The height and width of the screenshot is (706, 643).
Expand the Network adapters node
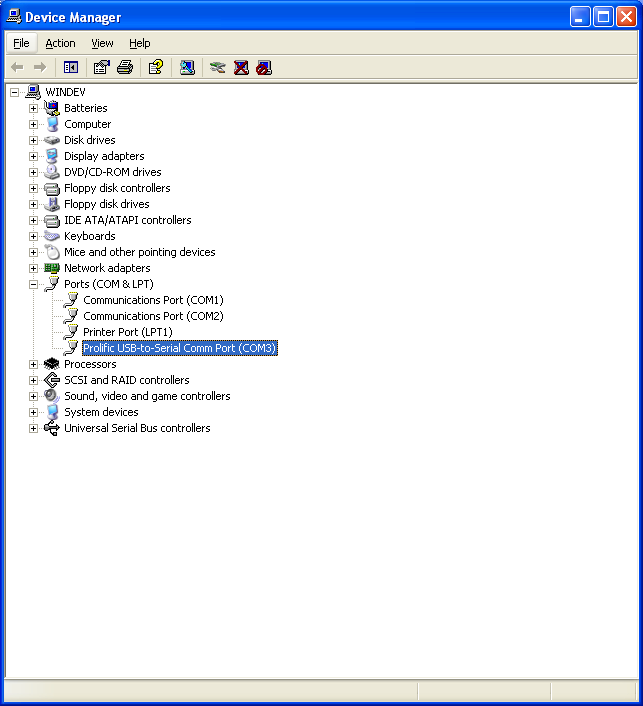tap(33, 268)
